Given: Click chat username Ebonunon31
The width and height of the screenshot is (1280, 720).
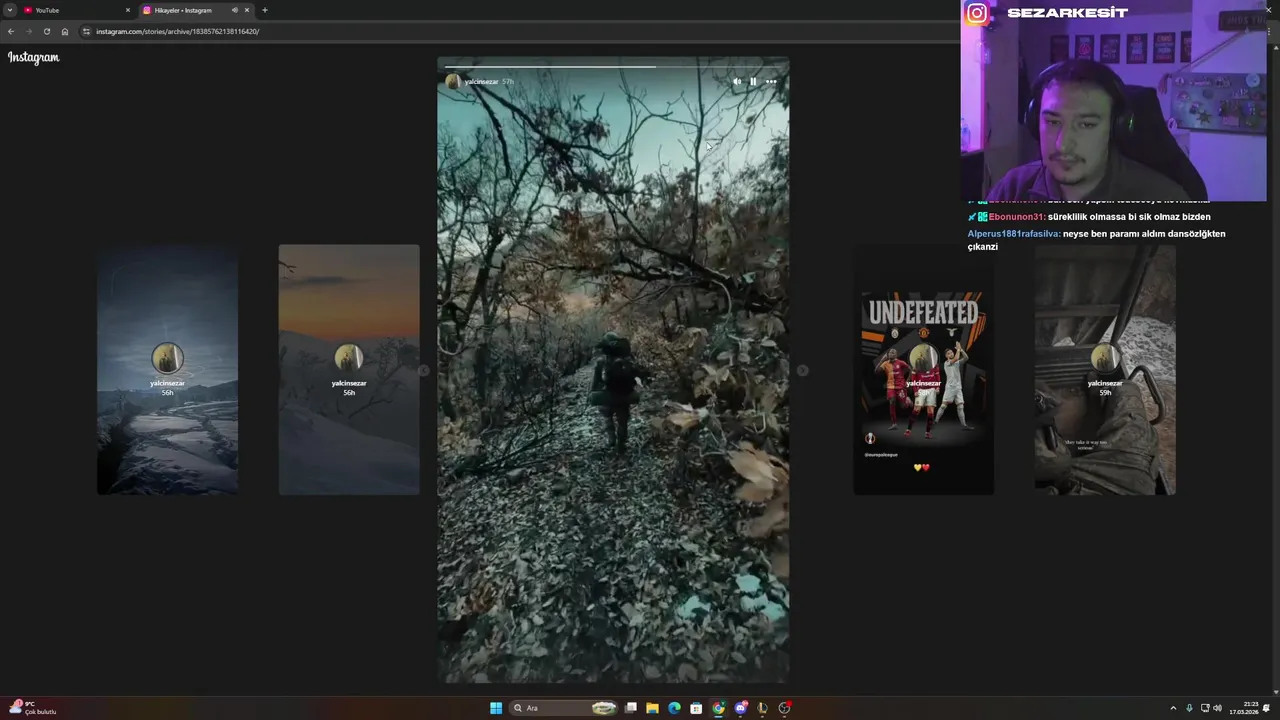Looking at the screenshot, I should point(1016,217).
